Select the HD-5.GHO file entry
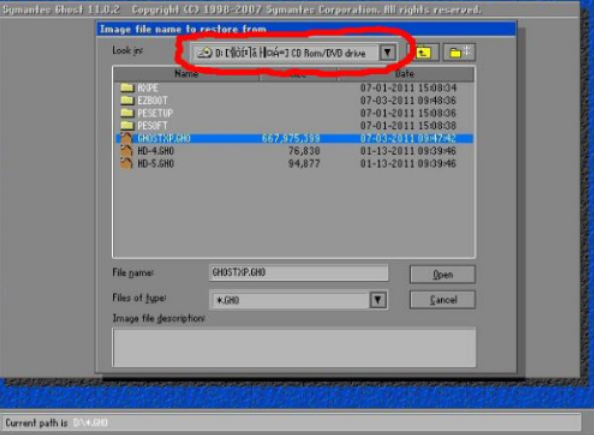The height and width of the screenshot is (435, 594). tap(294, 164)
